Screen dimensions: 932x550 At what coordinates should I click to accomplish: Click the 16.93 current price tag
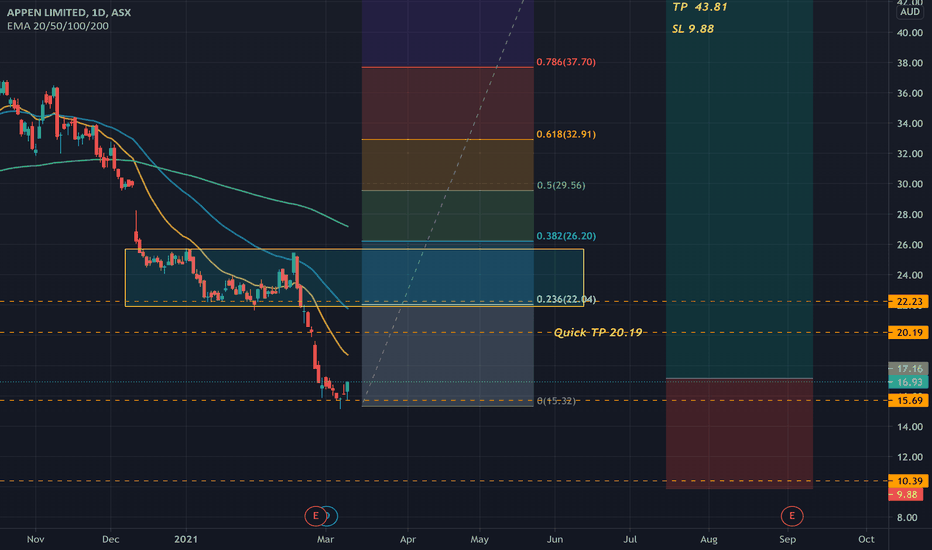pos(908,382)
